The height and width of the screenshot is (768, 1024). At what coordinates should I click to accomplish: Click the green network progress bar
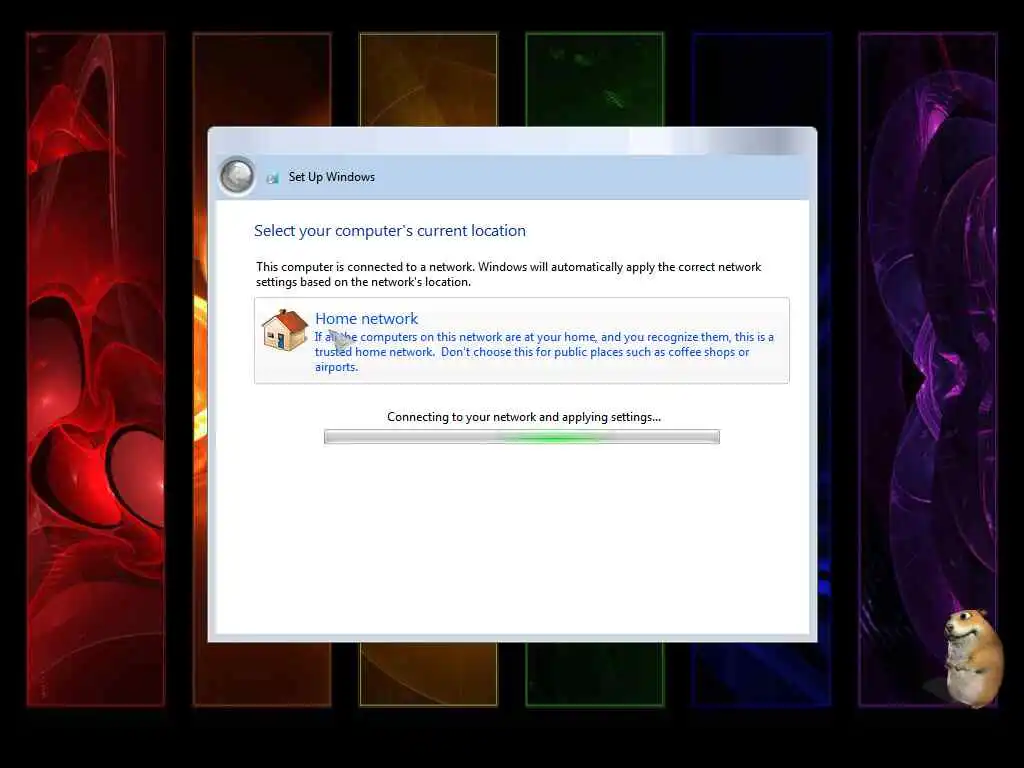pyautogui.click(x=522, y=437)
